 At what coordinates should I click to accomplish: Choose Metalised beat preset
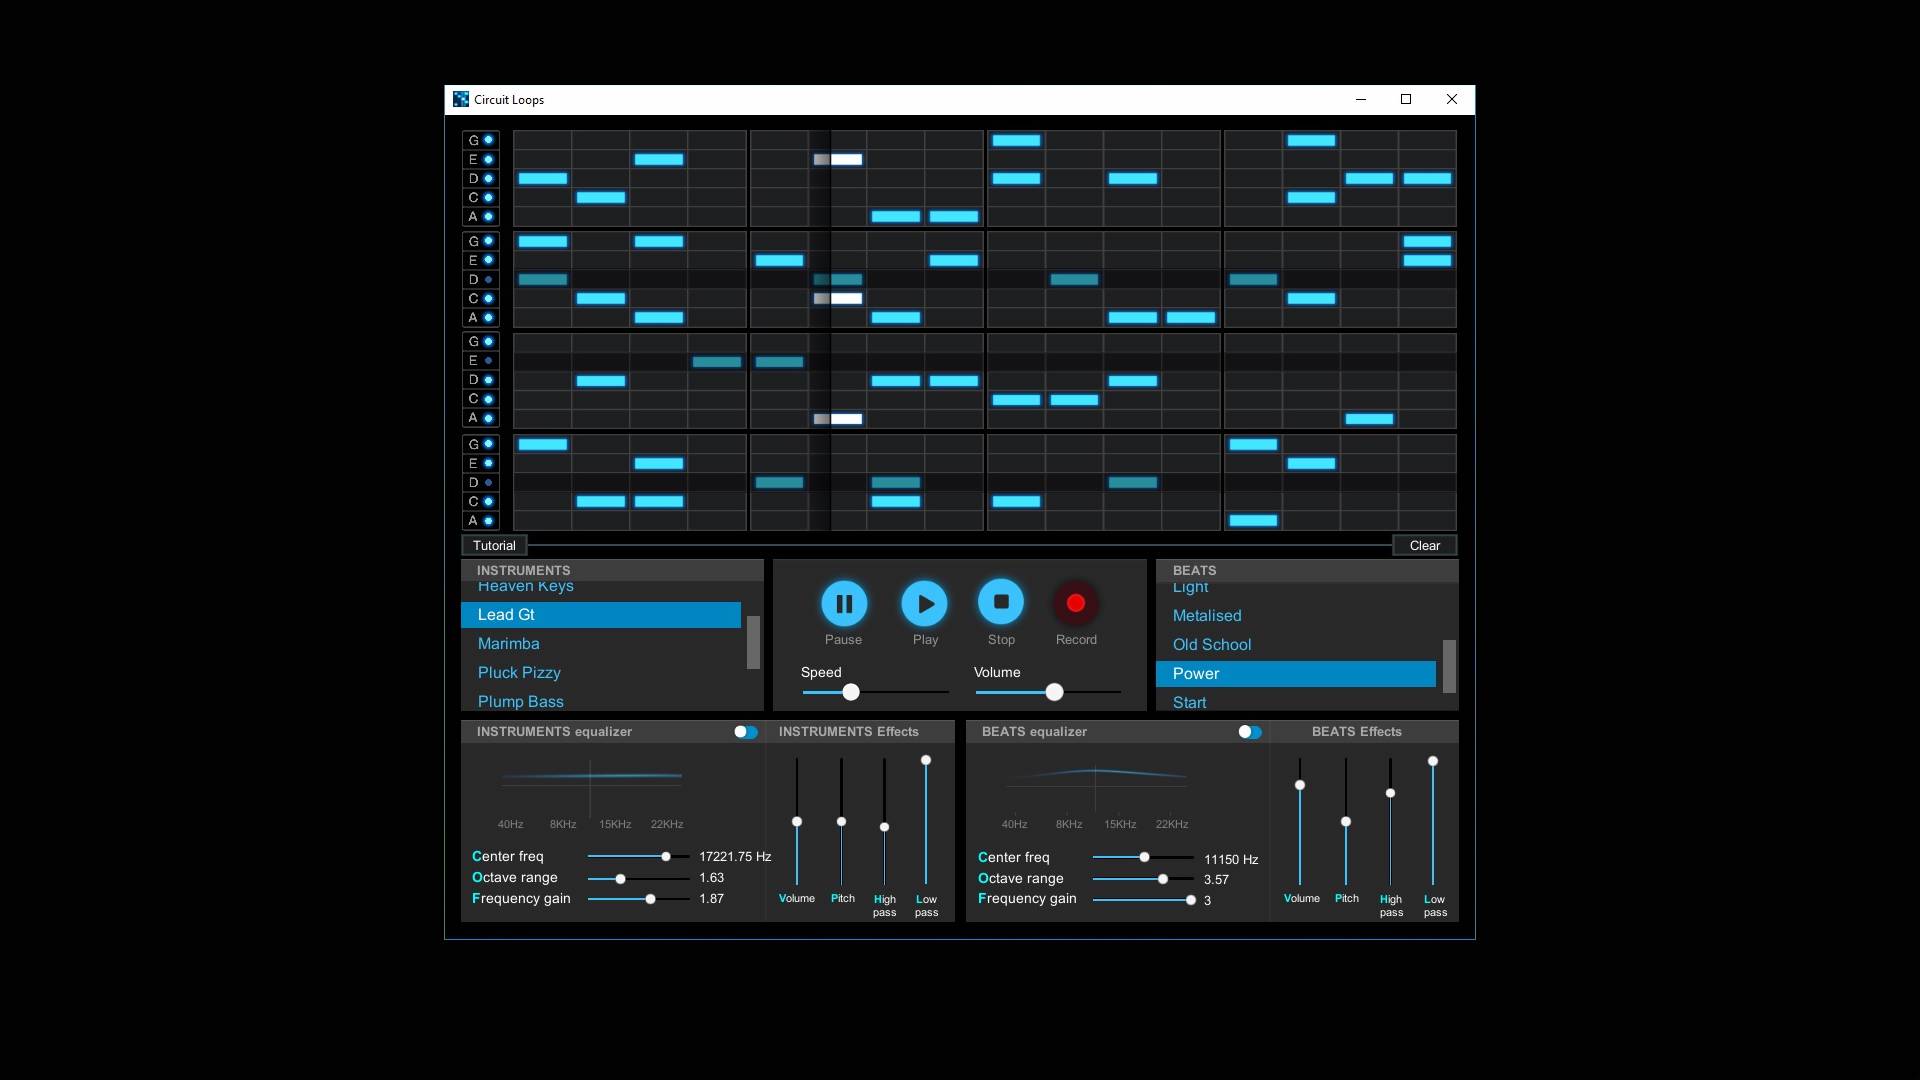pyautogui.click(x=1207, y=615)
